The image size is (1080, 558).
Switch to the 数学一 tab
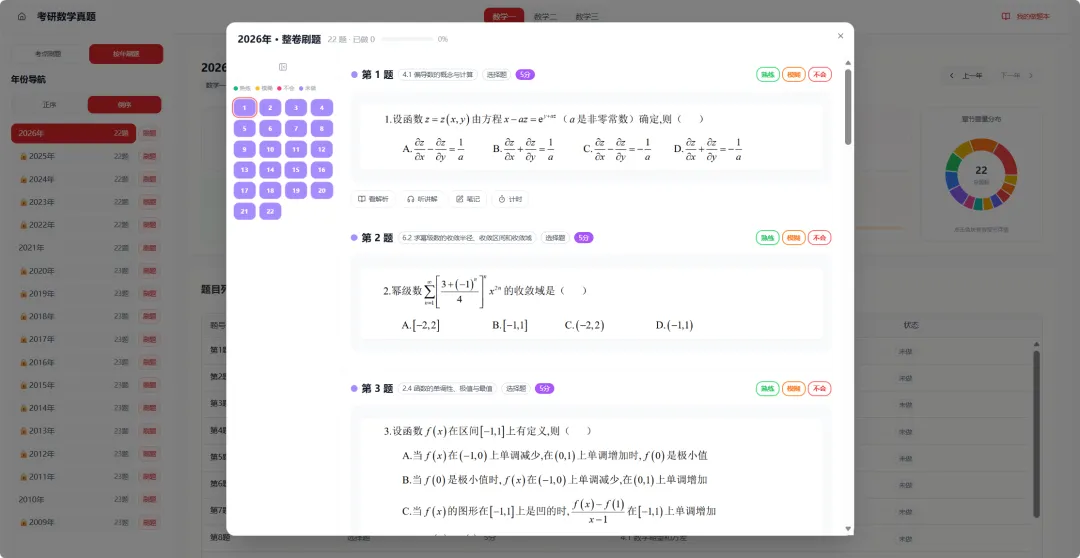(x=504, y=17)
